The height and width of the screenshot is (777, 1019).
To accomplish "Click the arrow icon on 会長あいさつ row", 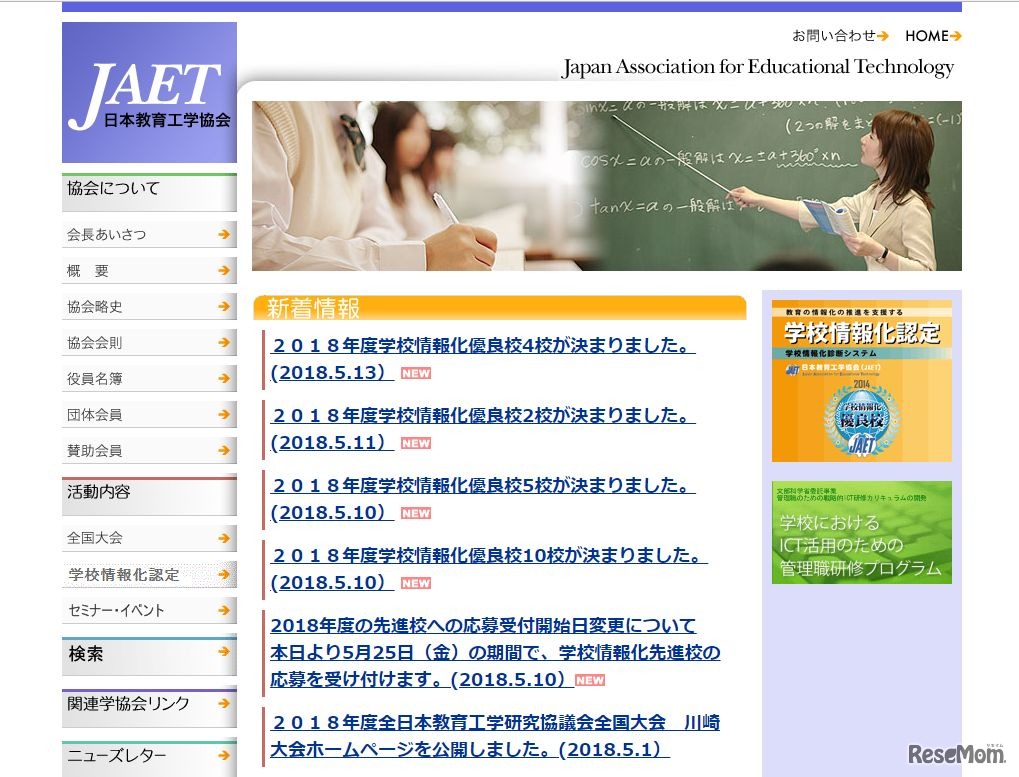I will pyautogui.click(x=224, y=235).
